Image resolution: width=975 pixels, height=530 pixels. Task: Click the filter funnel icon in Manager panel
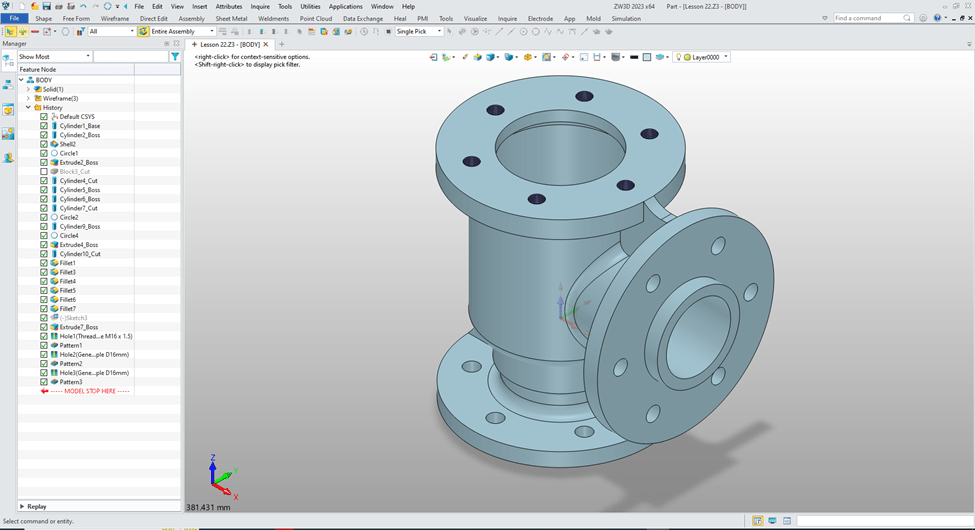175,57
